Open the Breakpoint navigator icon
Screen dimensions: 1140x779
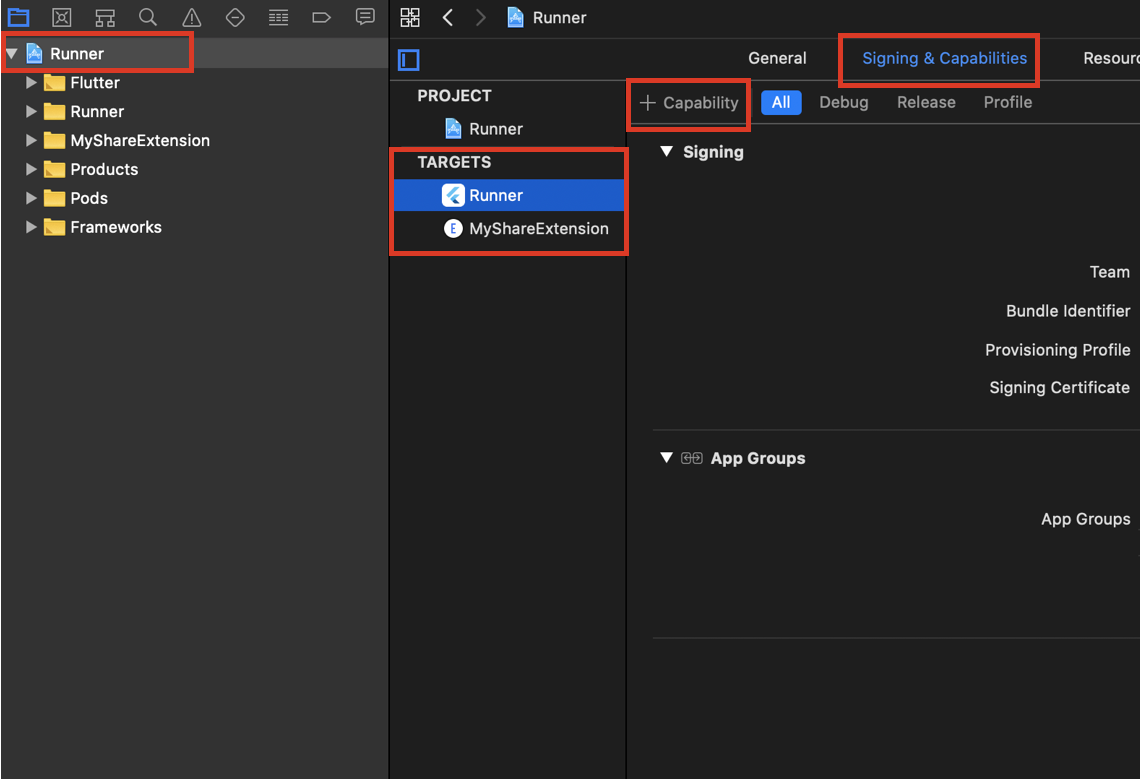click(321, 17)
